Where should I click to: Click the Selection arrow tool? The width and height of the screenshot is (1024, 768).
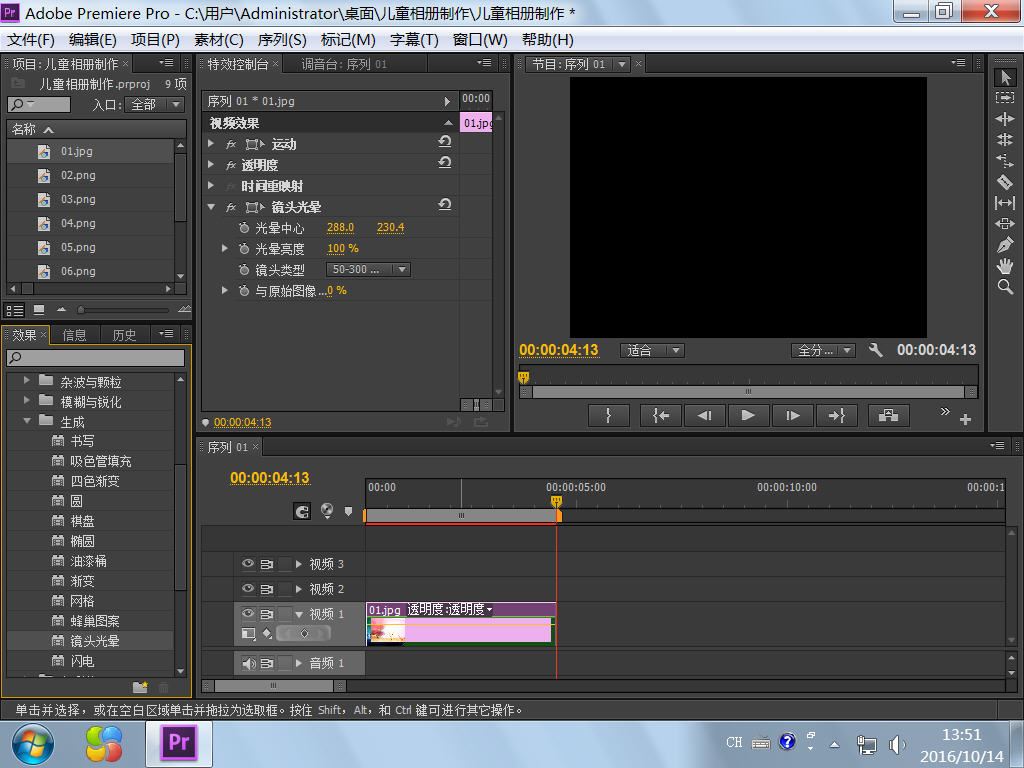coord(1005,78)
